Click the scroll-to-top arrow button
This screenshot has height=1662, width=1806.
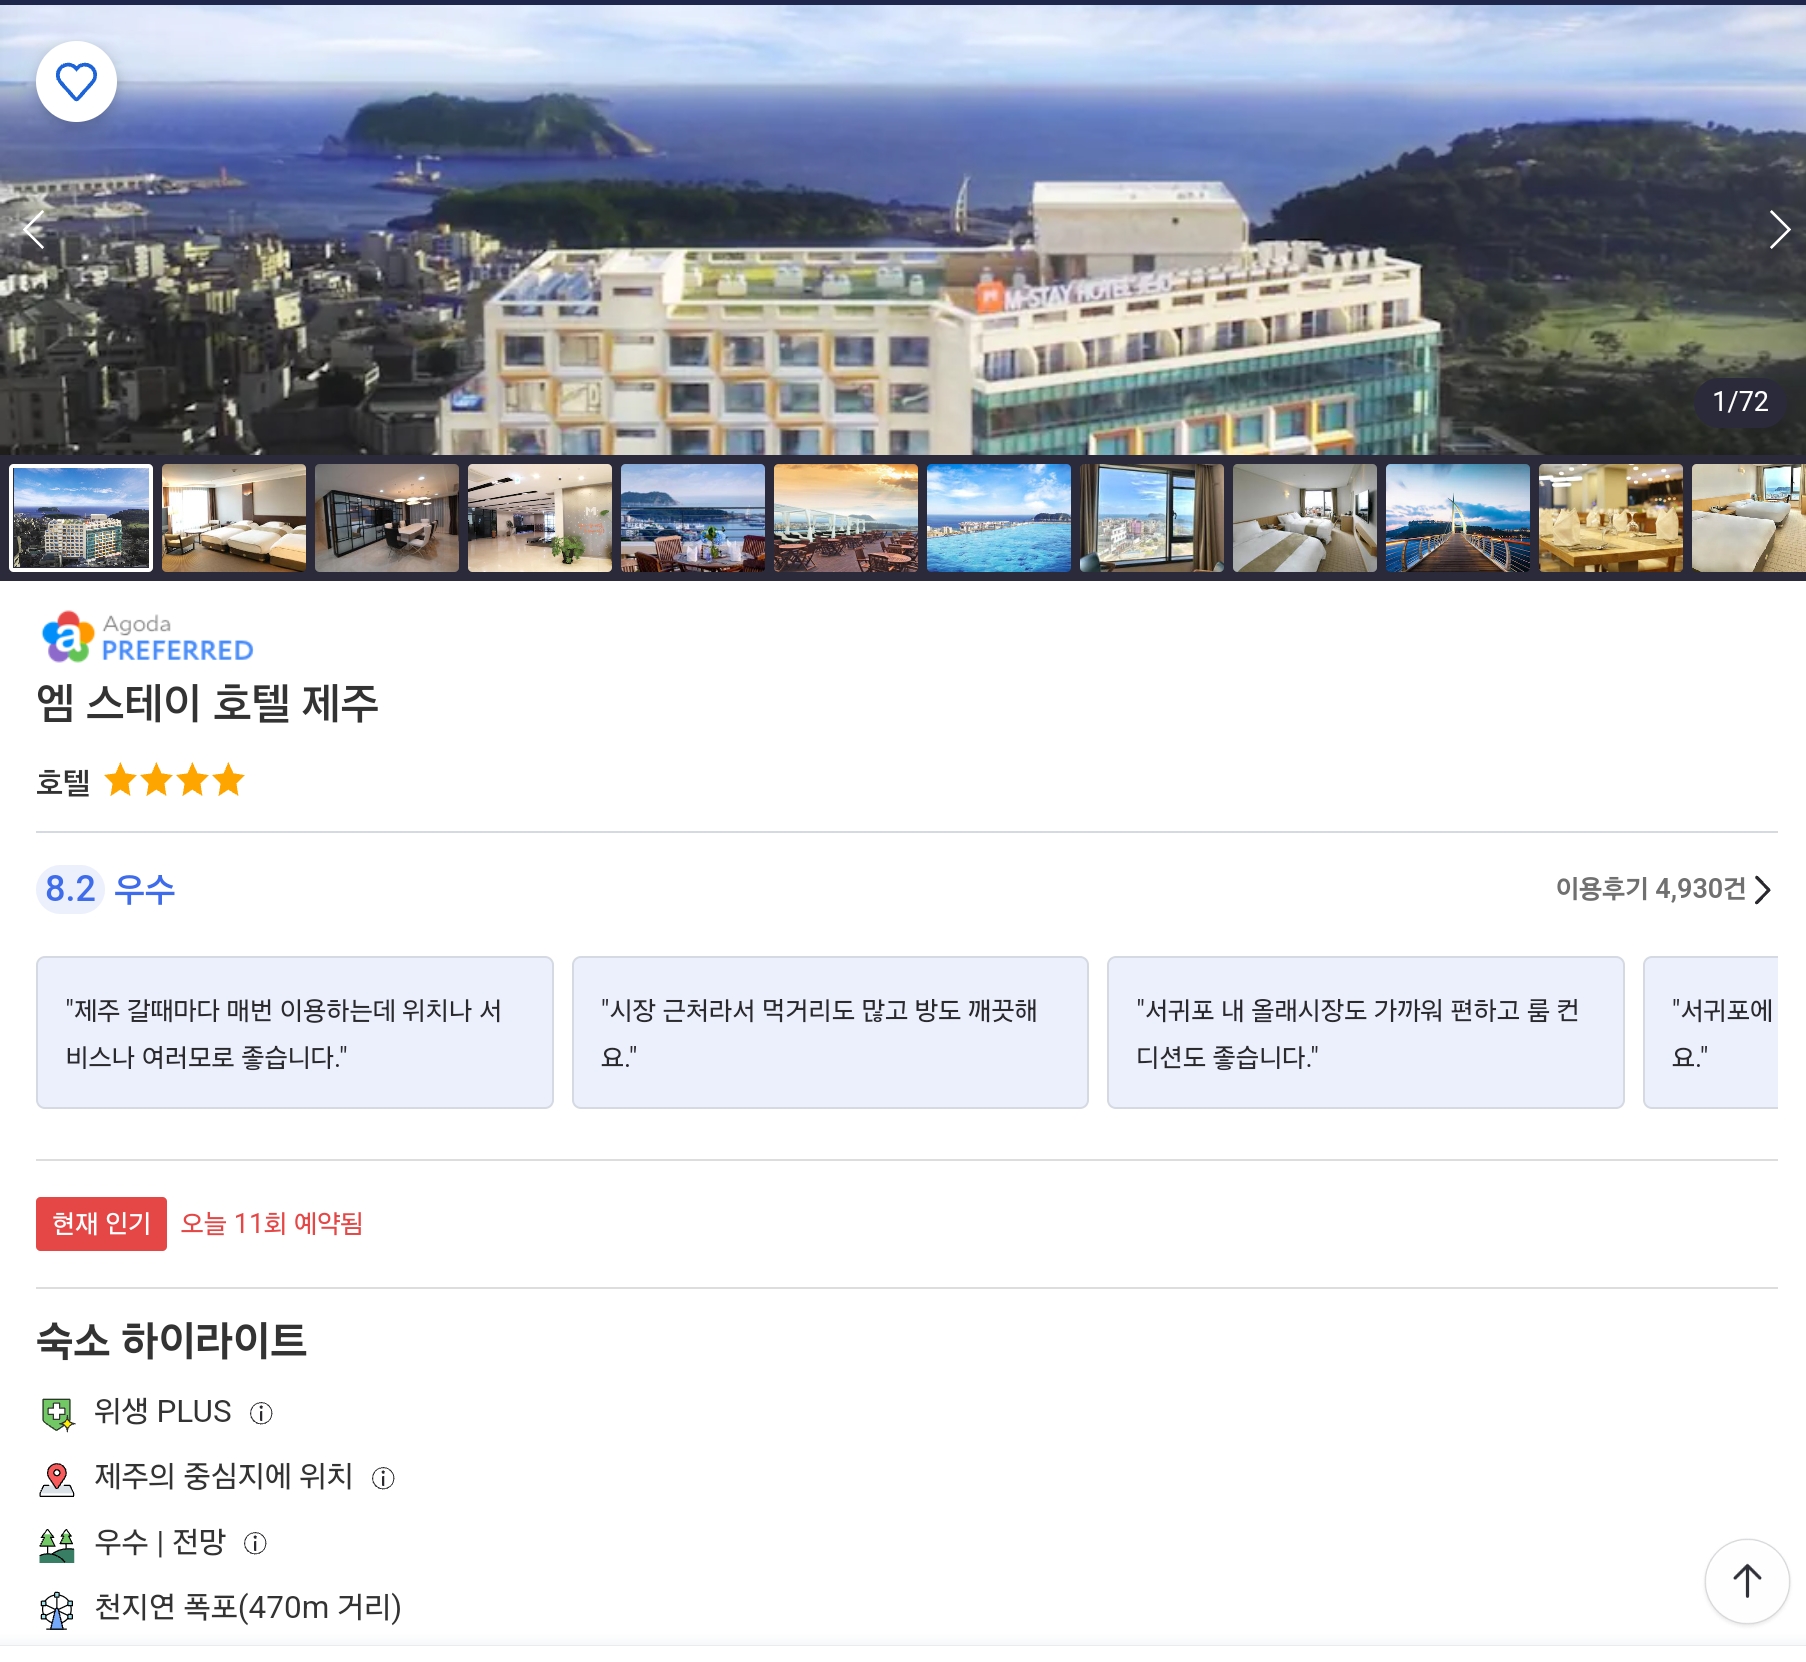tap(1747, 1581)
